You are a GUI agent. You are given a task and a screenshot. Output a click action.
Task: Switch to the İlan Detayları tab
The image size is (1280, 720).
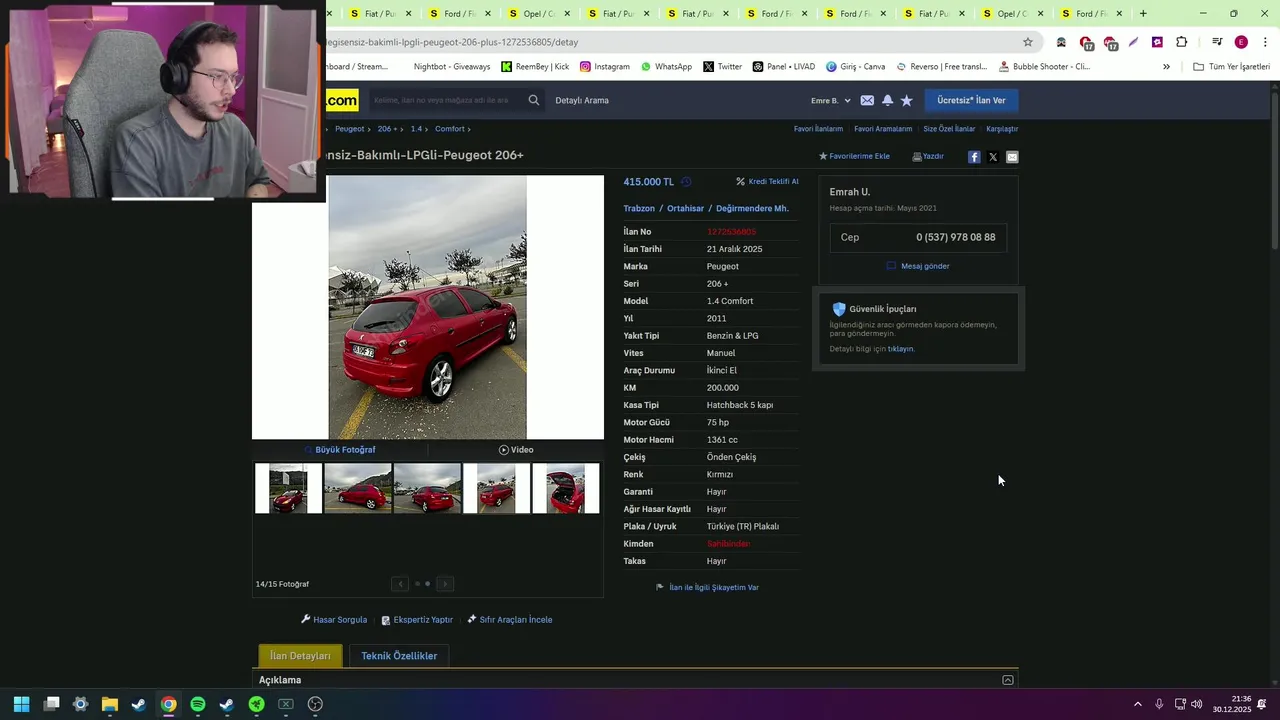pos(300,656)
